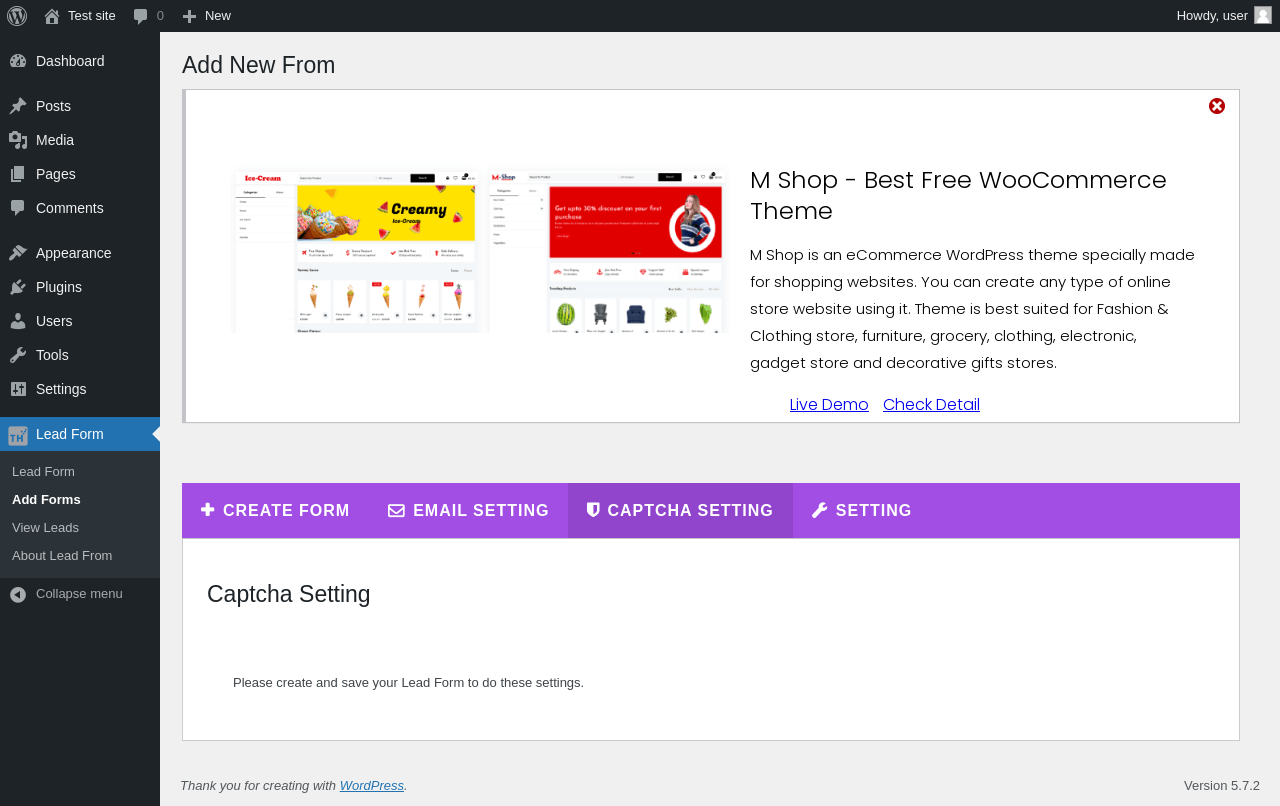Screen dimensions: 1280x806
Task: Open the Setting tab
Action: [x=861, y=511]
